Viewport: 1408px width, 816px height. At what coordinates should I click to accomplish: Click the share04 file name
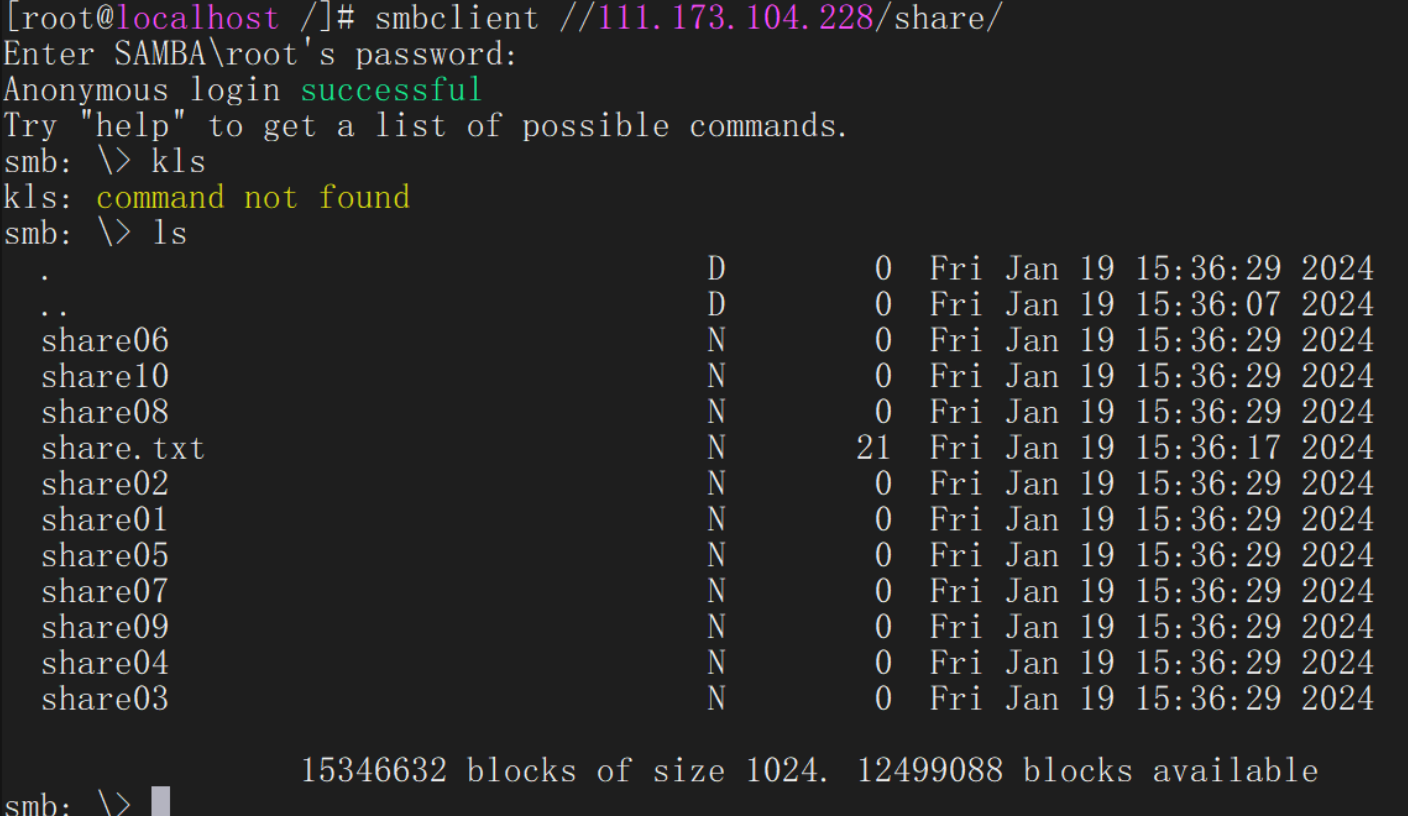coord(104,664)
